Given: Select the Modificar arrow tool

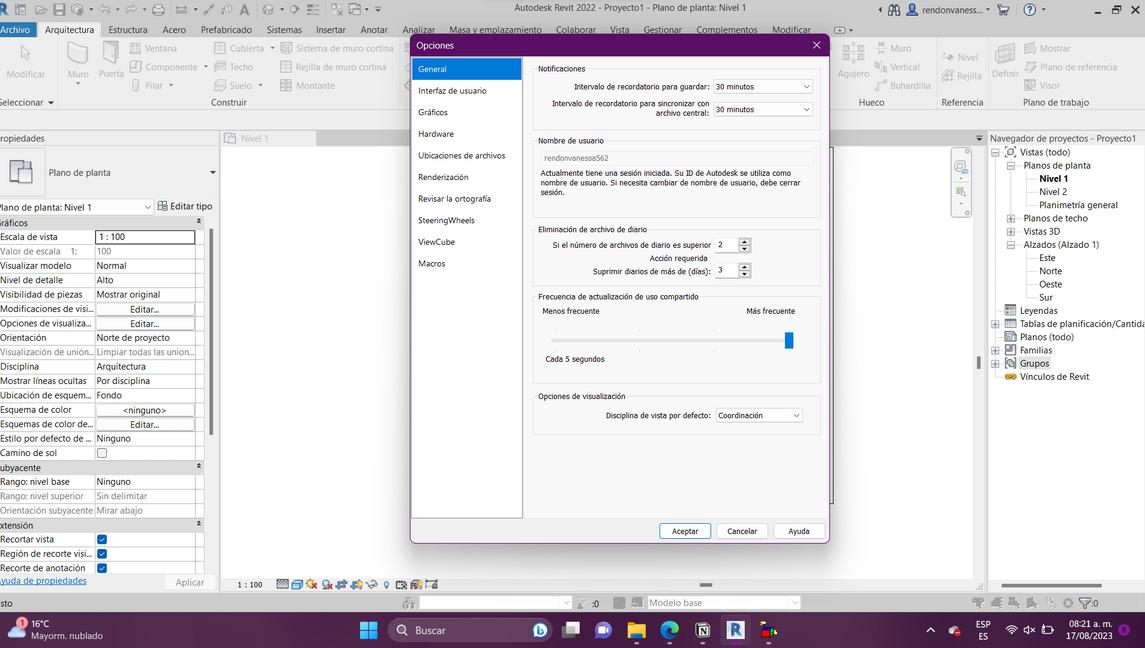Looking at the screenshot, I should click(x=26, y=53).
